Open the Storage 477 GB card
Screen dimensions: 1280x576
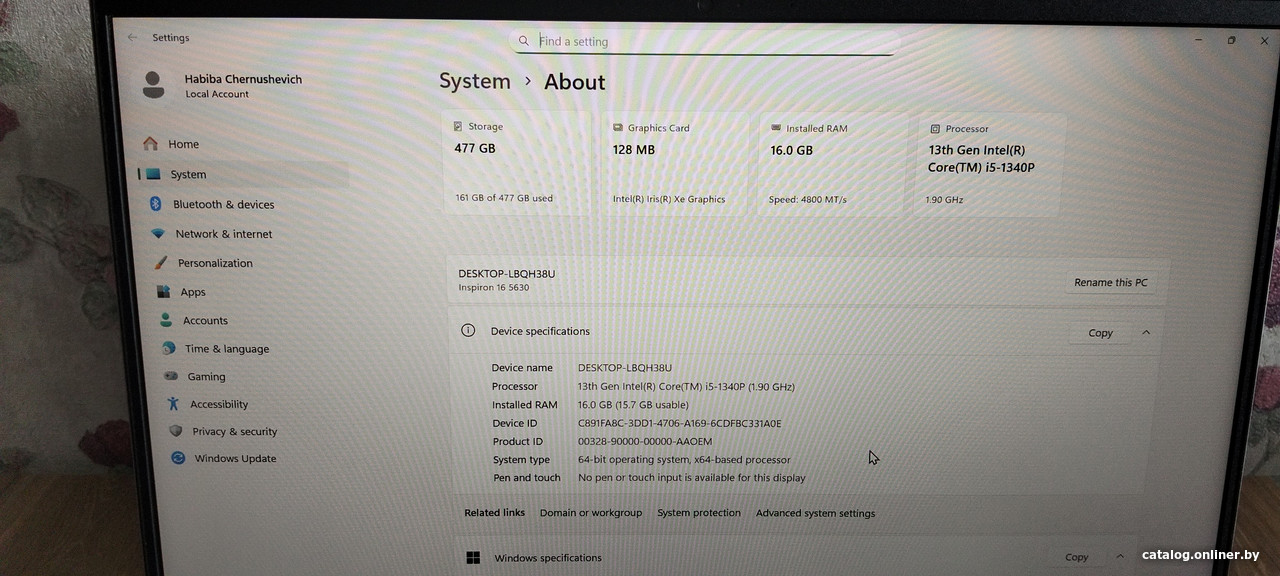[518, 162]
